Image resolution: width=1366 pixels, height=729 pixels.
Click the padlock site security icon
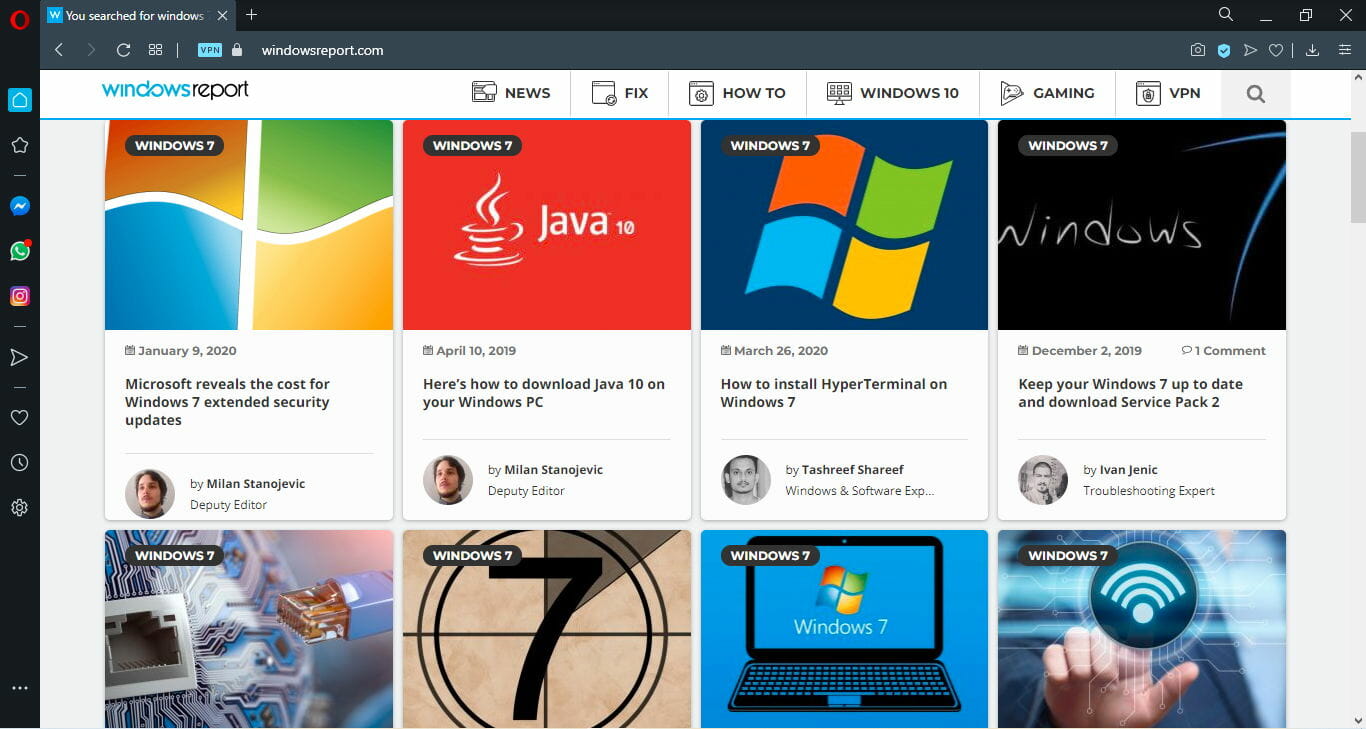click(237, 50)
